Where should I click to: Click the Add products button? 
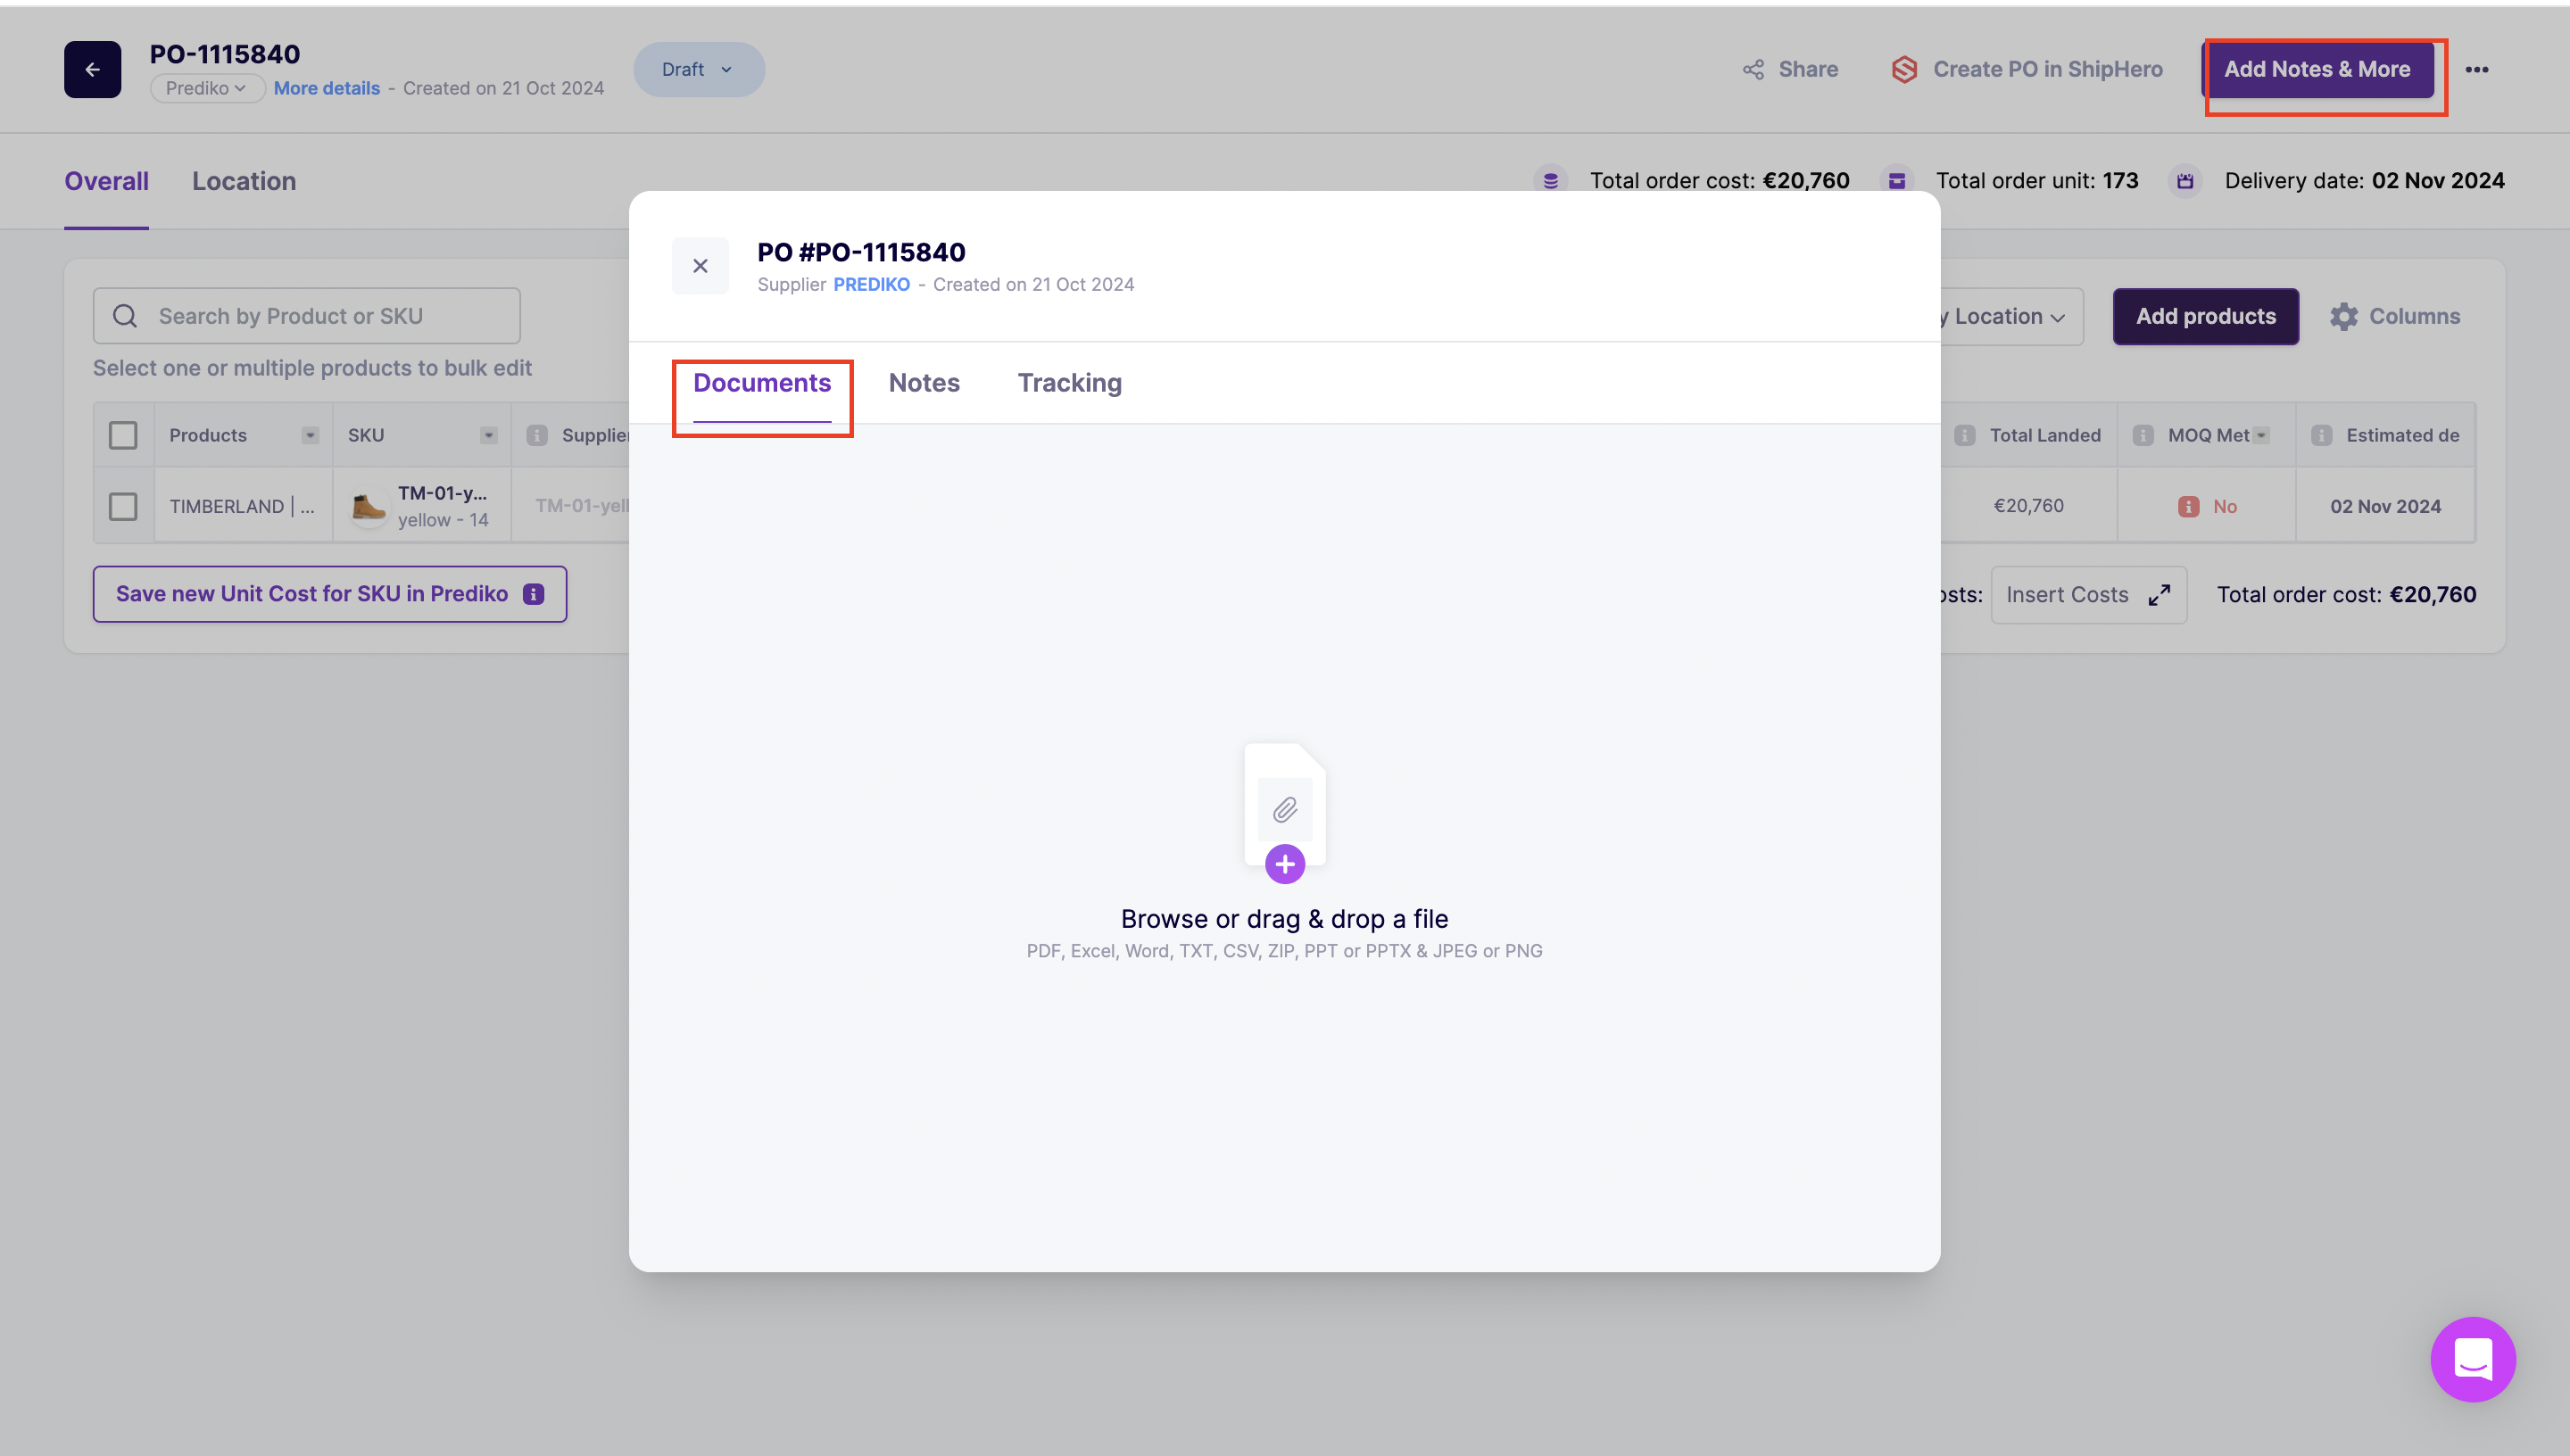pos(2205,316)
